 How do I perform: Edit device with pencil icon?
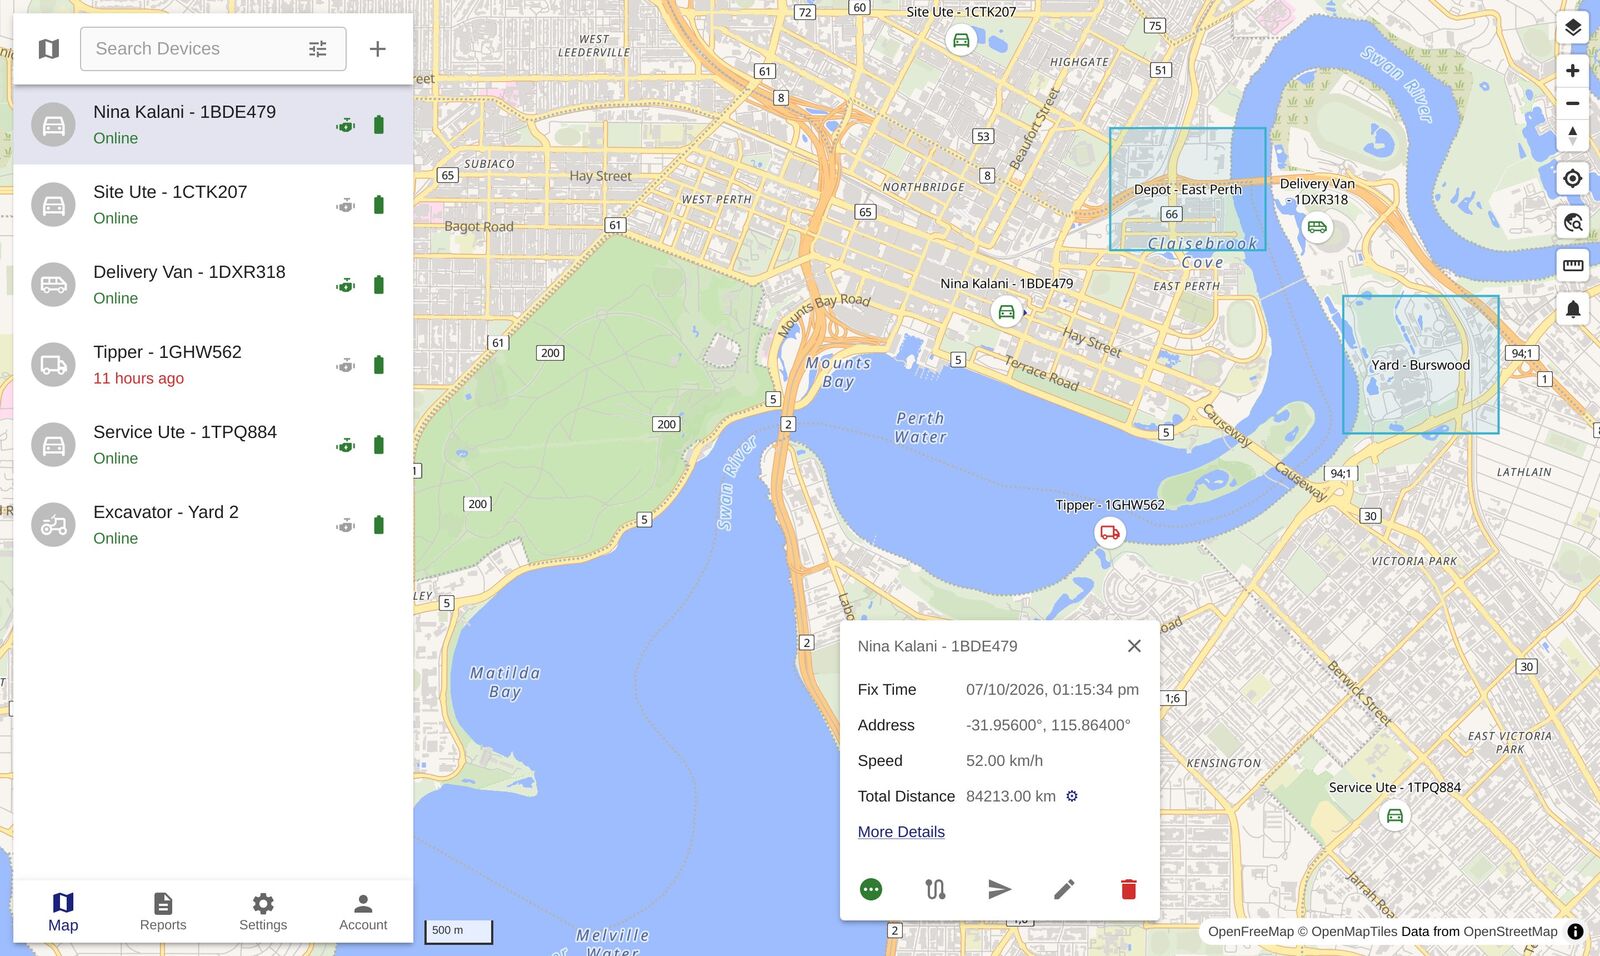1064,889
